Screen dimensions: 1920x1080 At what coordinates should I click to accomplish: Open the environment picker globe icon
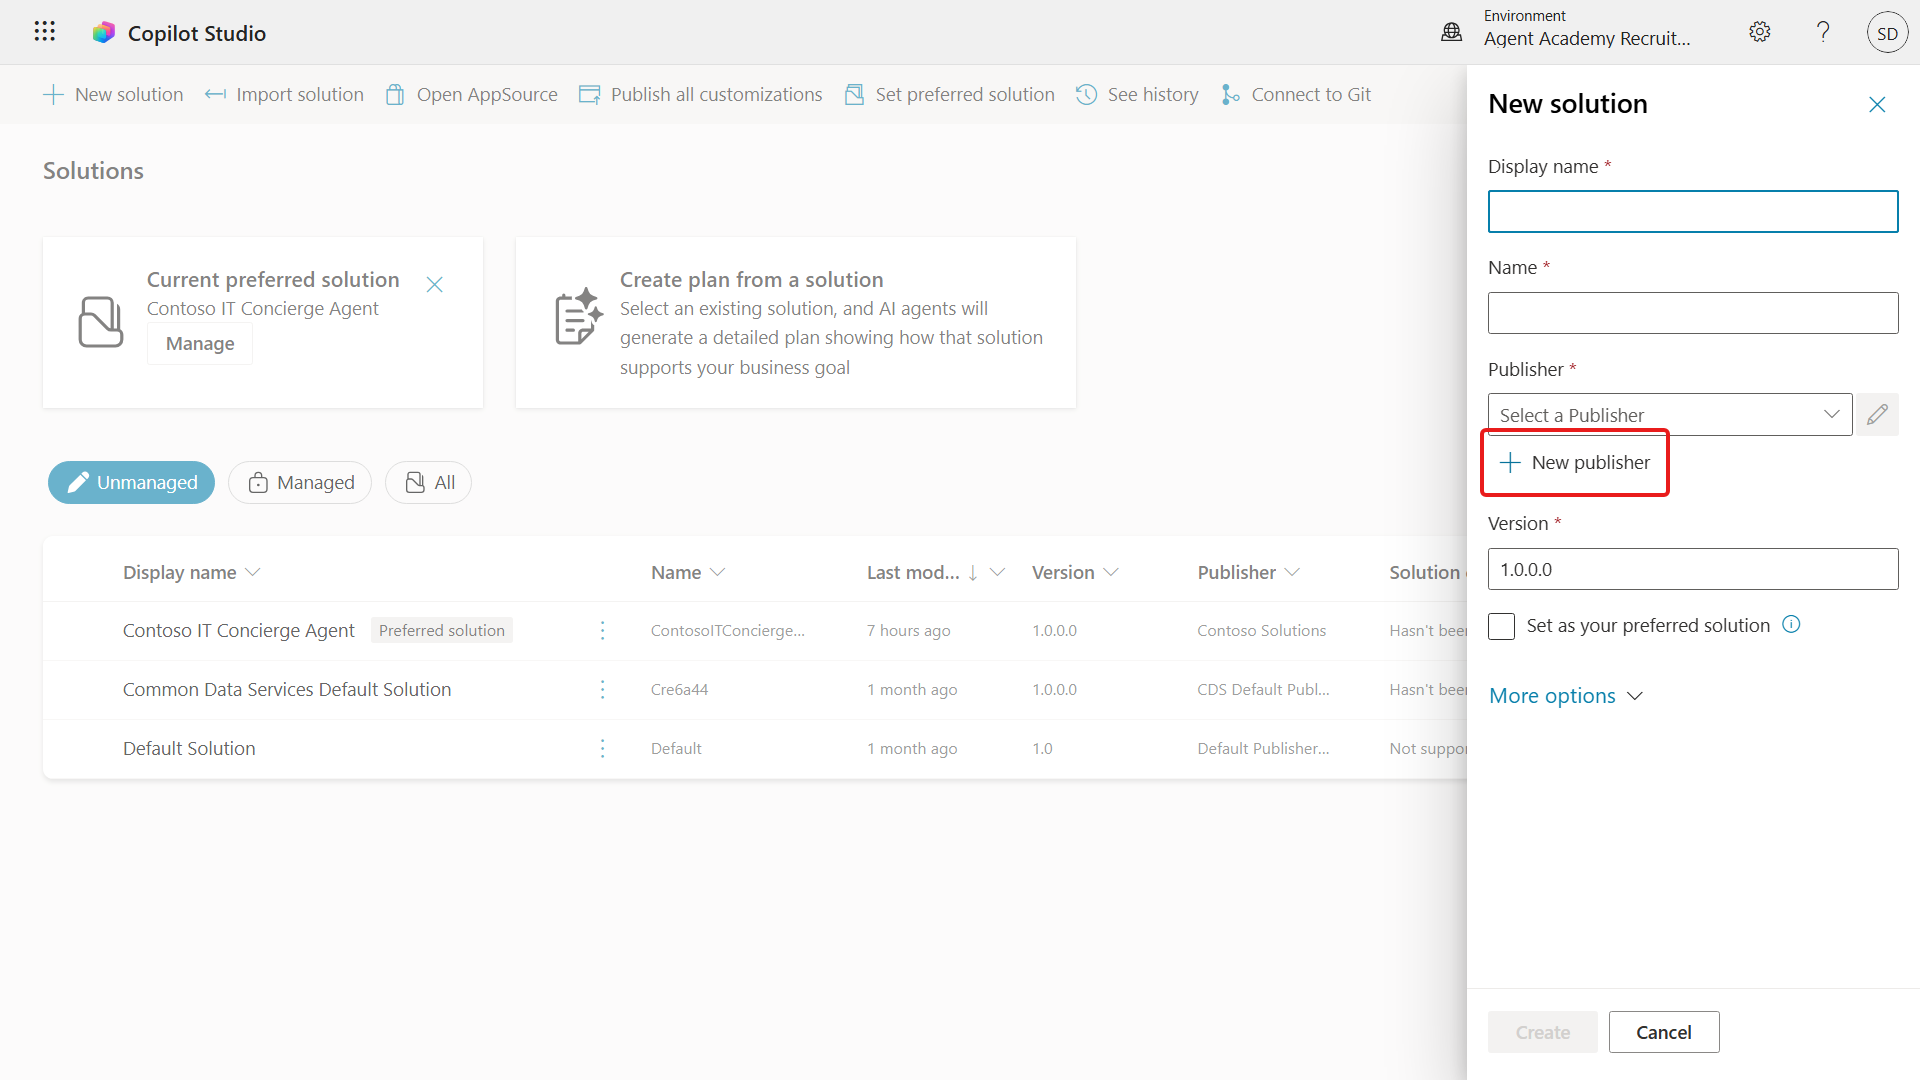click(1451, 32)
